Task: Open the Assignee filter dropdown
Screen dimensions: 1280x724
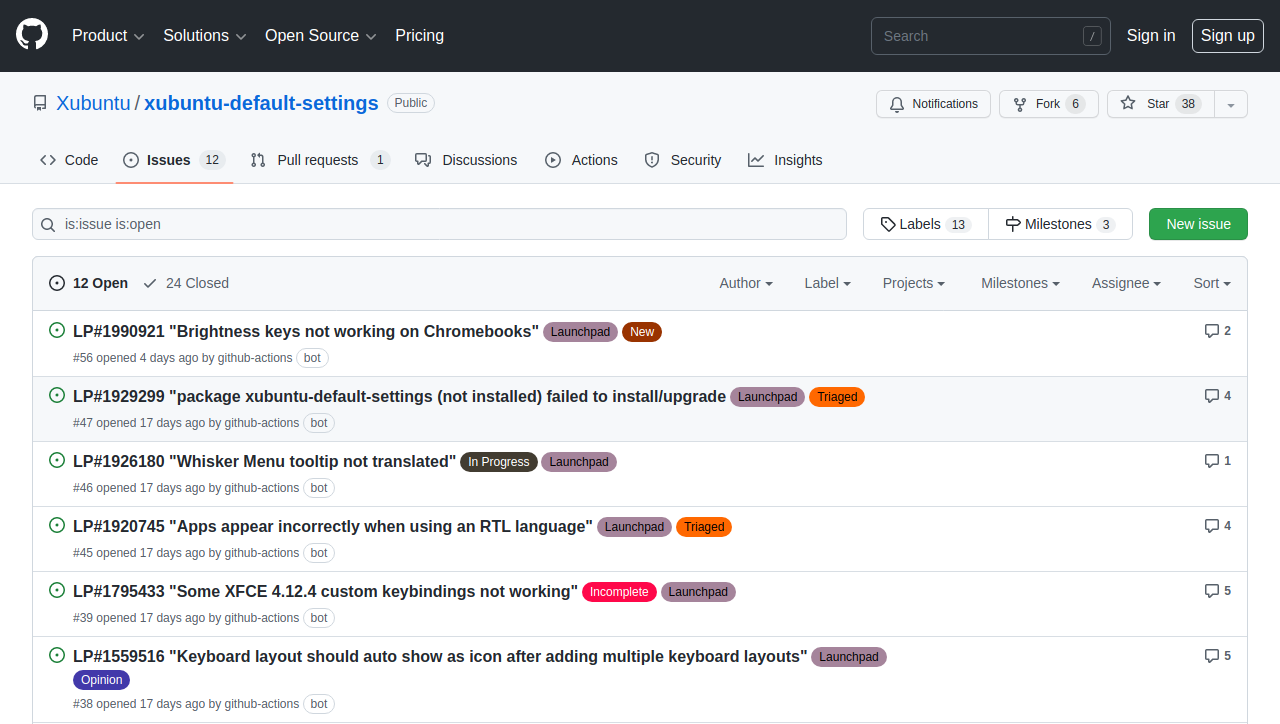Action: pyautogui.click(x=1125, y=283)
